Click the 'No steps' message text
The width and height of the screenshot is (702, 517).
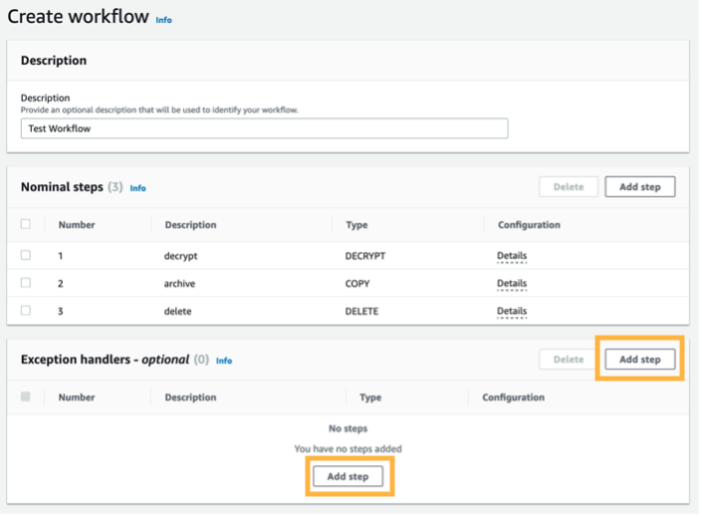click(348, 429)
